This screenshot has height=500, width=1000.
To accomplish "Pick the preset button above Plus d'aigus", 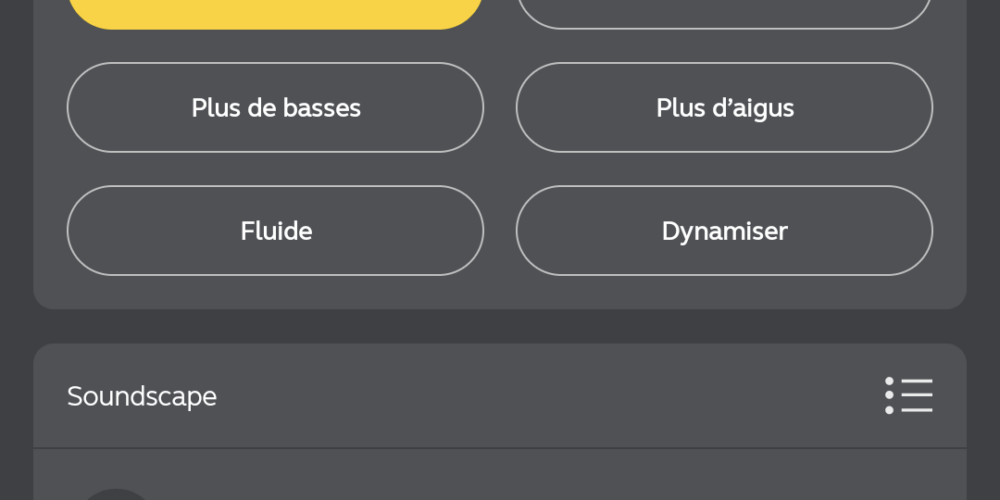I will [x=724, y=14].
